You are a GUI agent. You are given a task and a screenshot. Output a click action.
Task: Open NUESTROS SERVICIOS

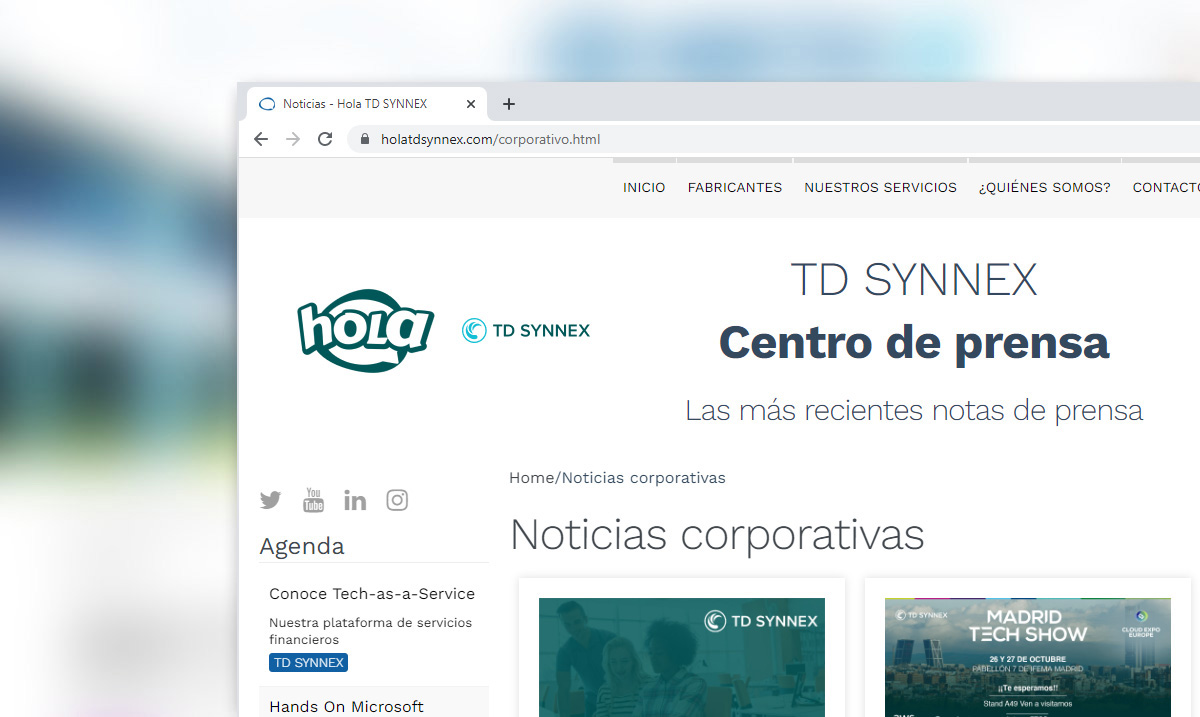click(880, 187)
